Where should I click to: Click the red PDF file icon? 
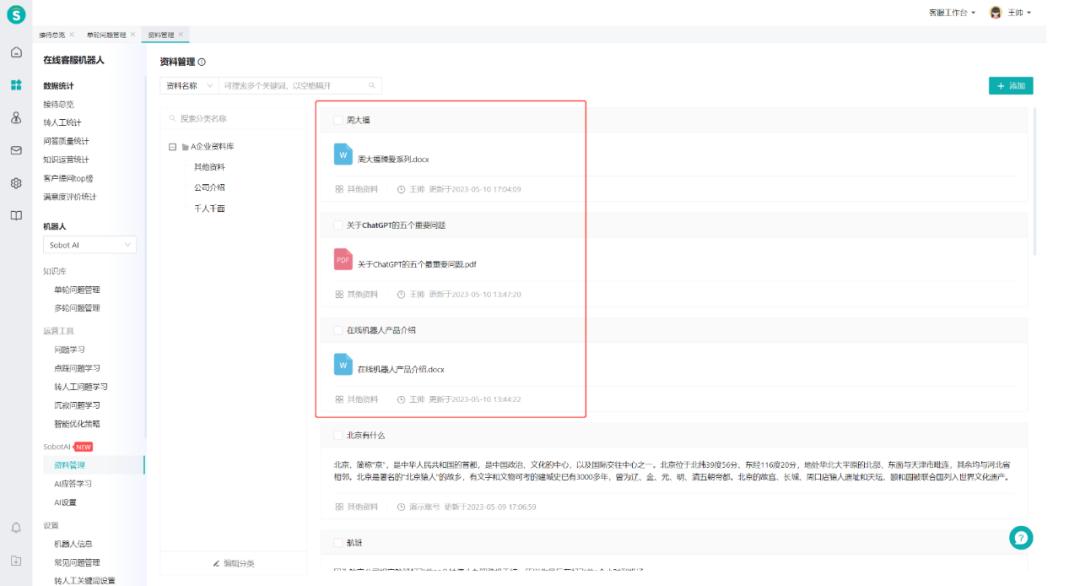click(x=343, y=260)
